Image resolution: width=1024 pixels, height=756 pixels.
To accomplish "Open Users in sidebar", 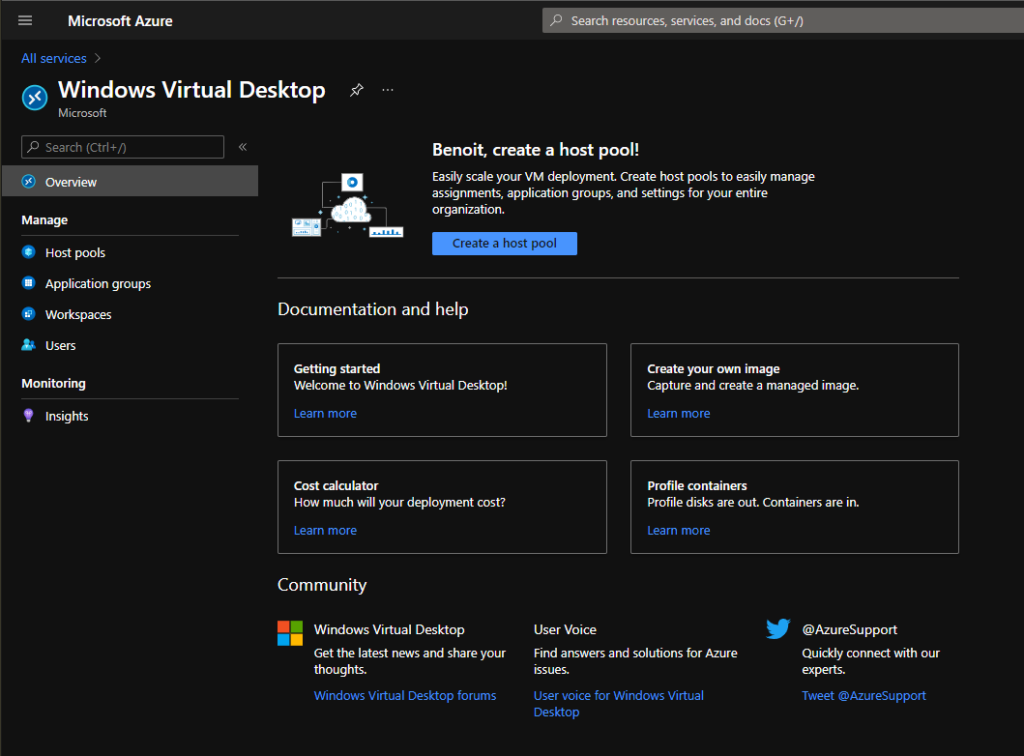I will tap(61, 345).
